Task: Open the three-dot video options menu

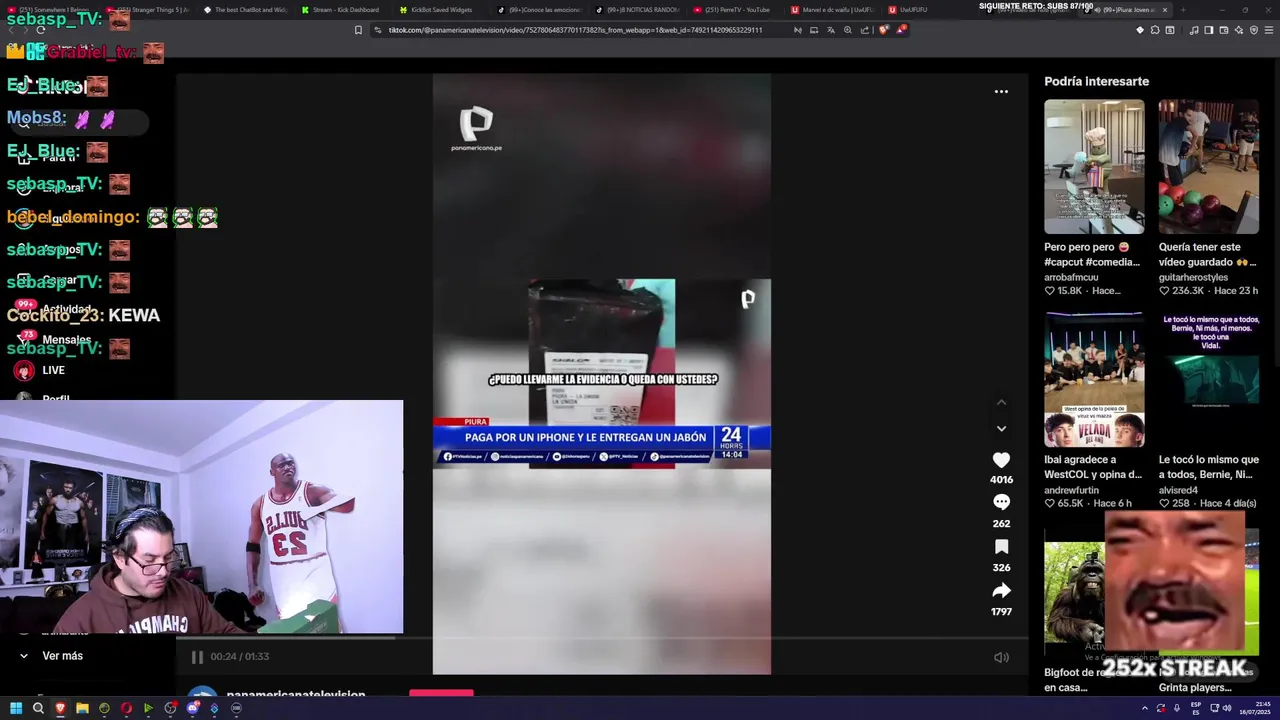Action: point(1001,92)
